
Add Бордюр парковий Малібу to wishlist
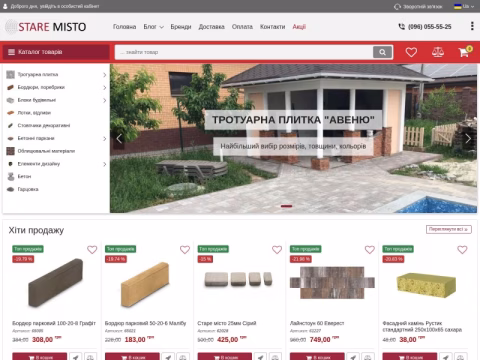coord(185,250)
